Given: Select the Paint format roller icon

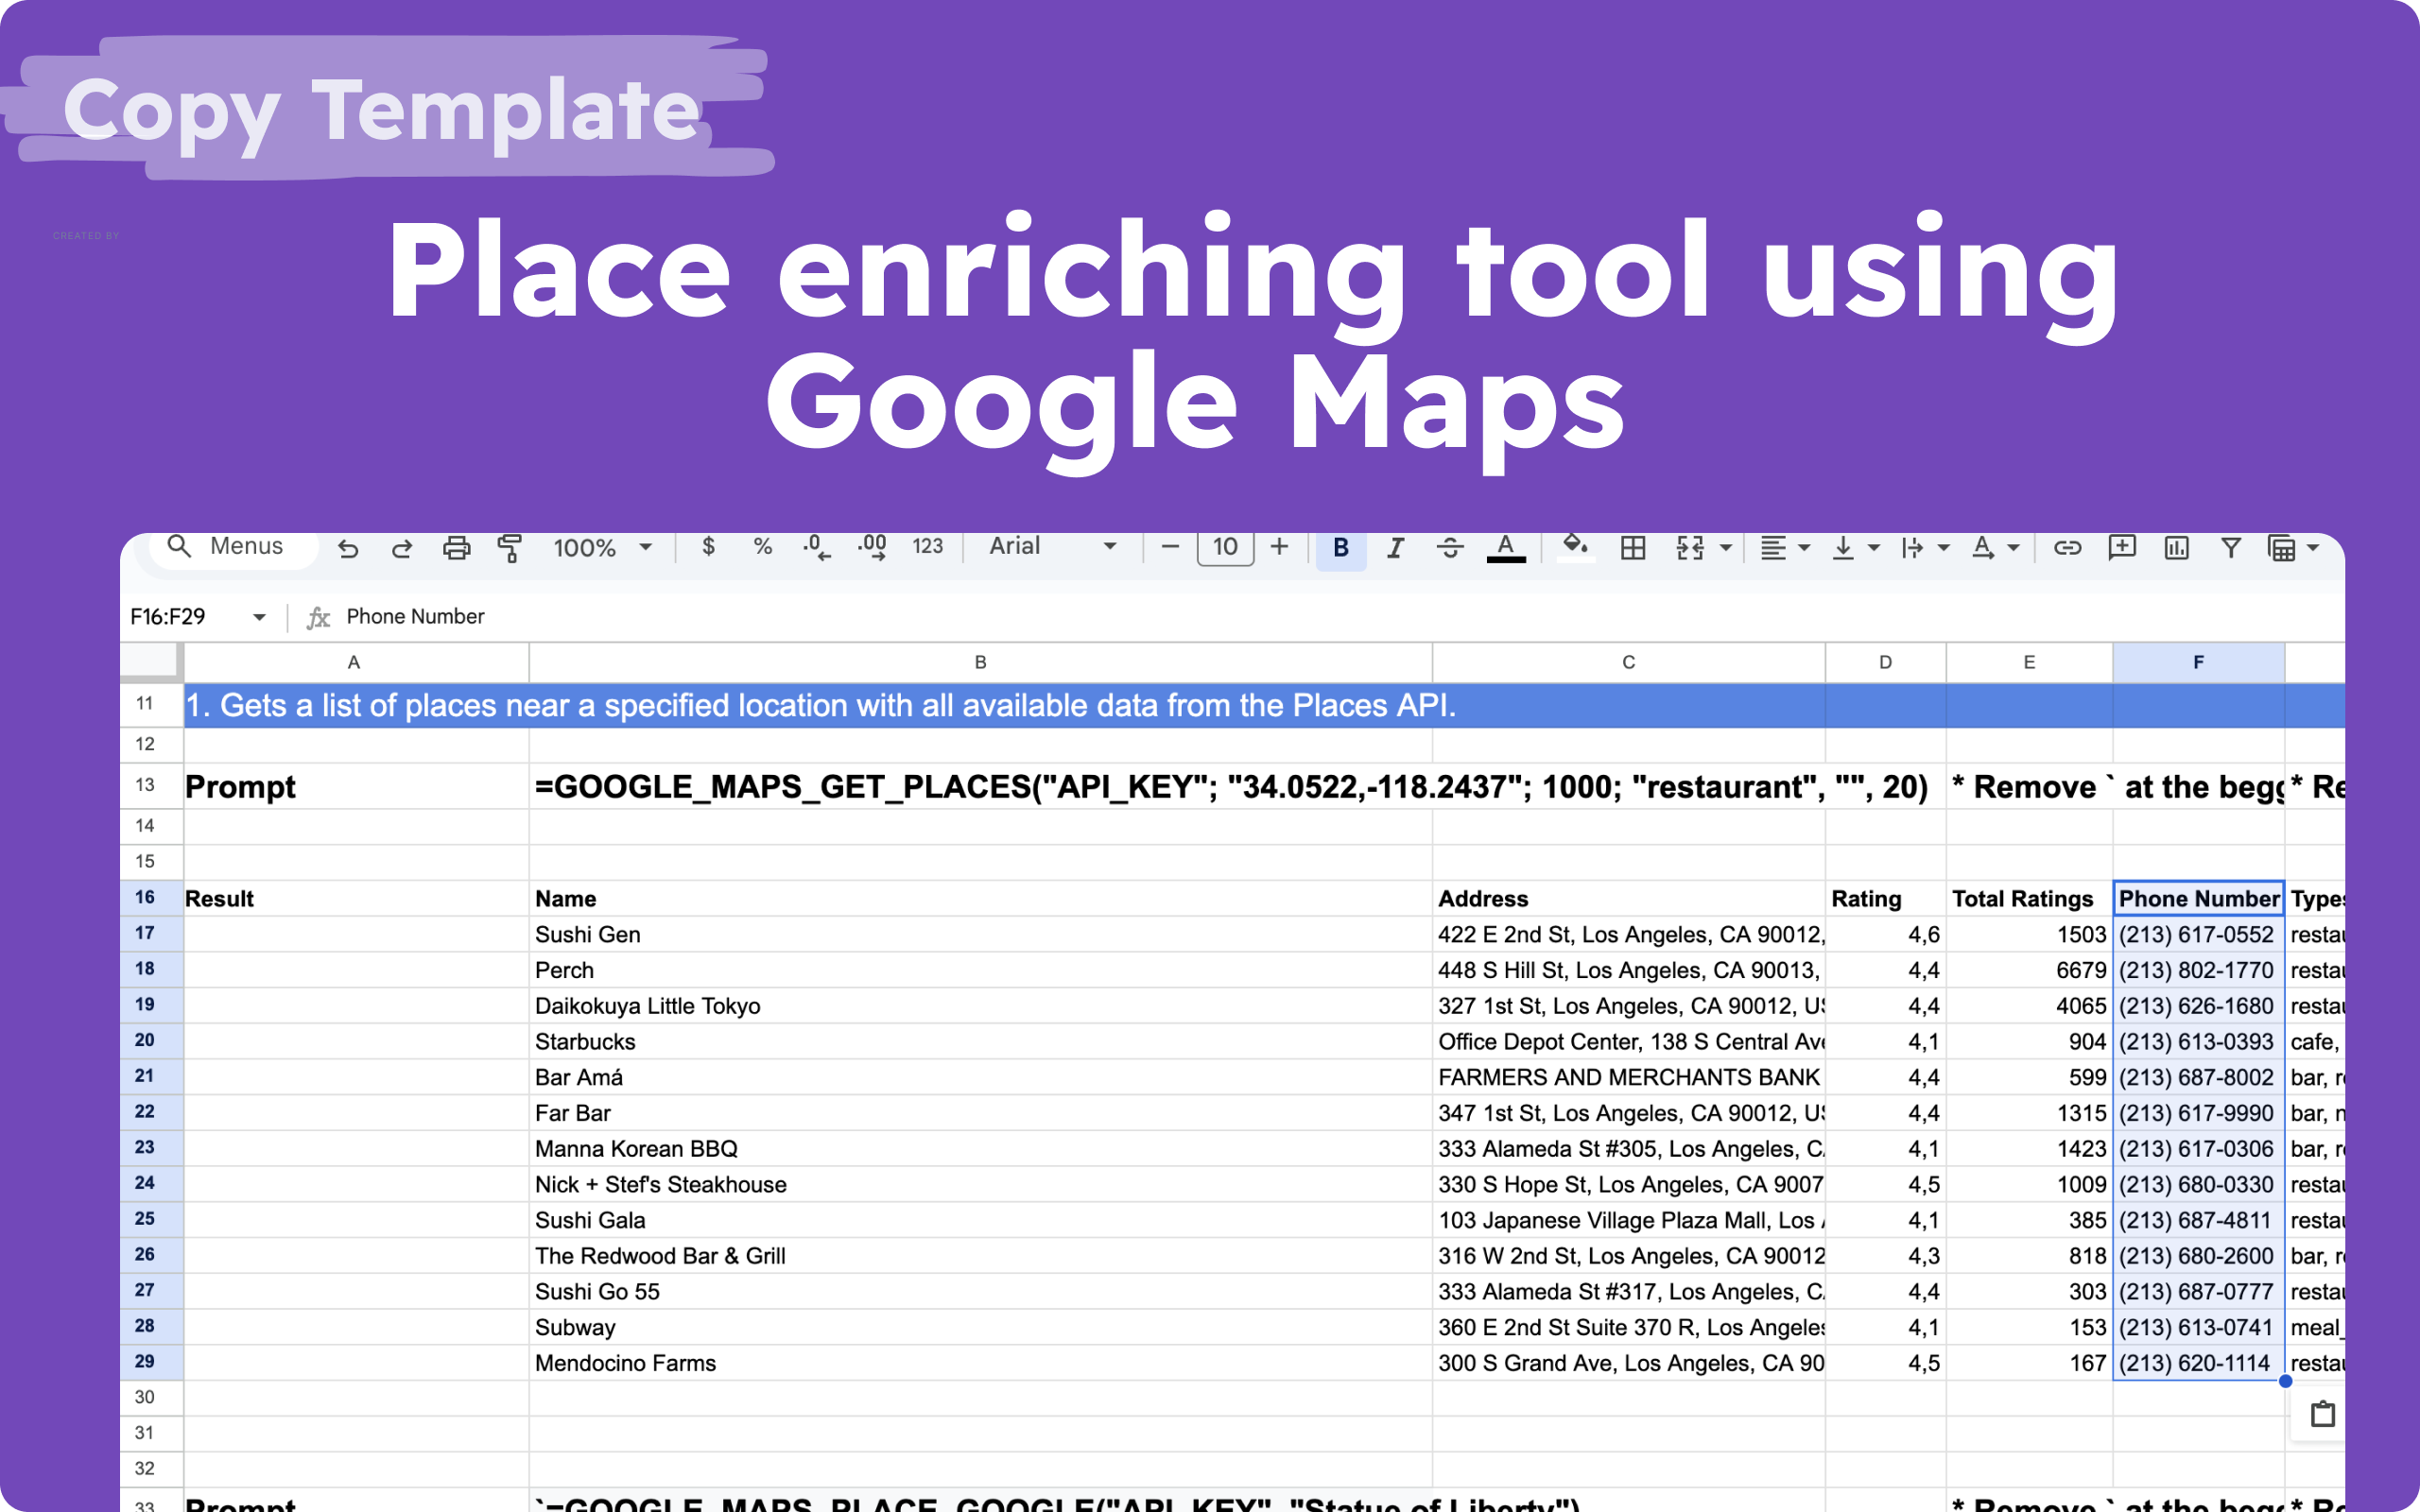Looking at the screenshot, I should click(510, 547).
